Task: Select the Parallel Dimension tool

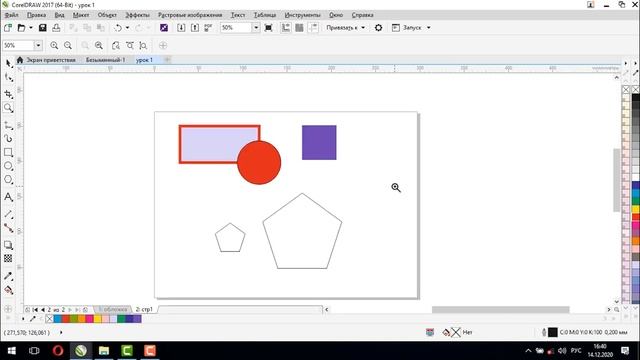Action: 9,214
